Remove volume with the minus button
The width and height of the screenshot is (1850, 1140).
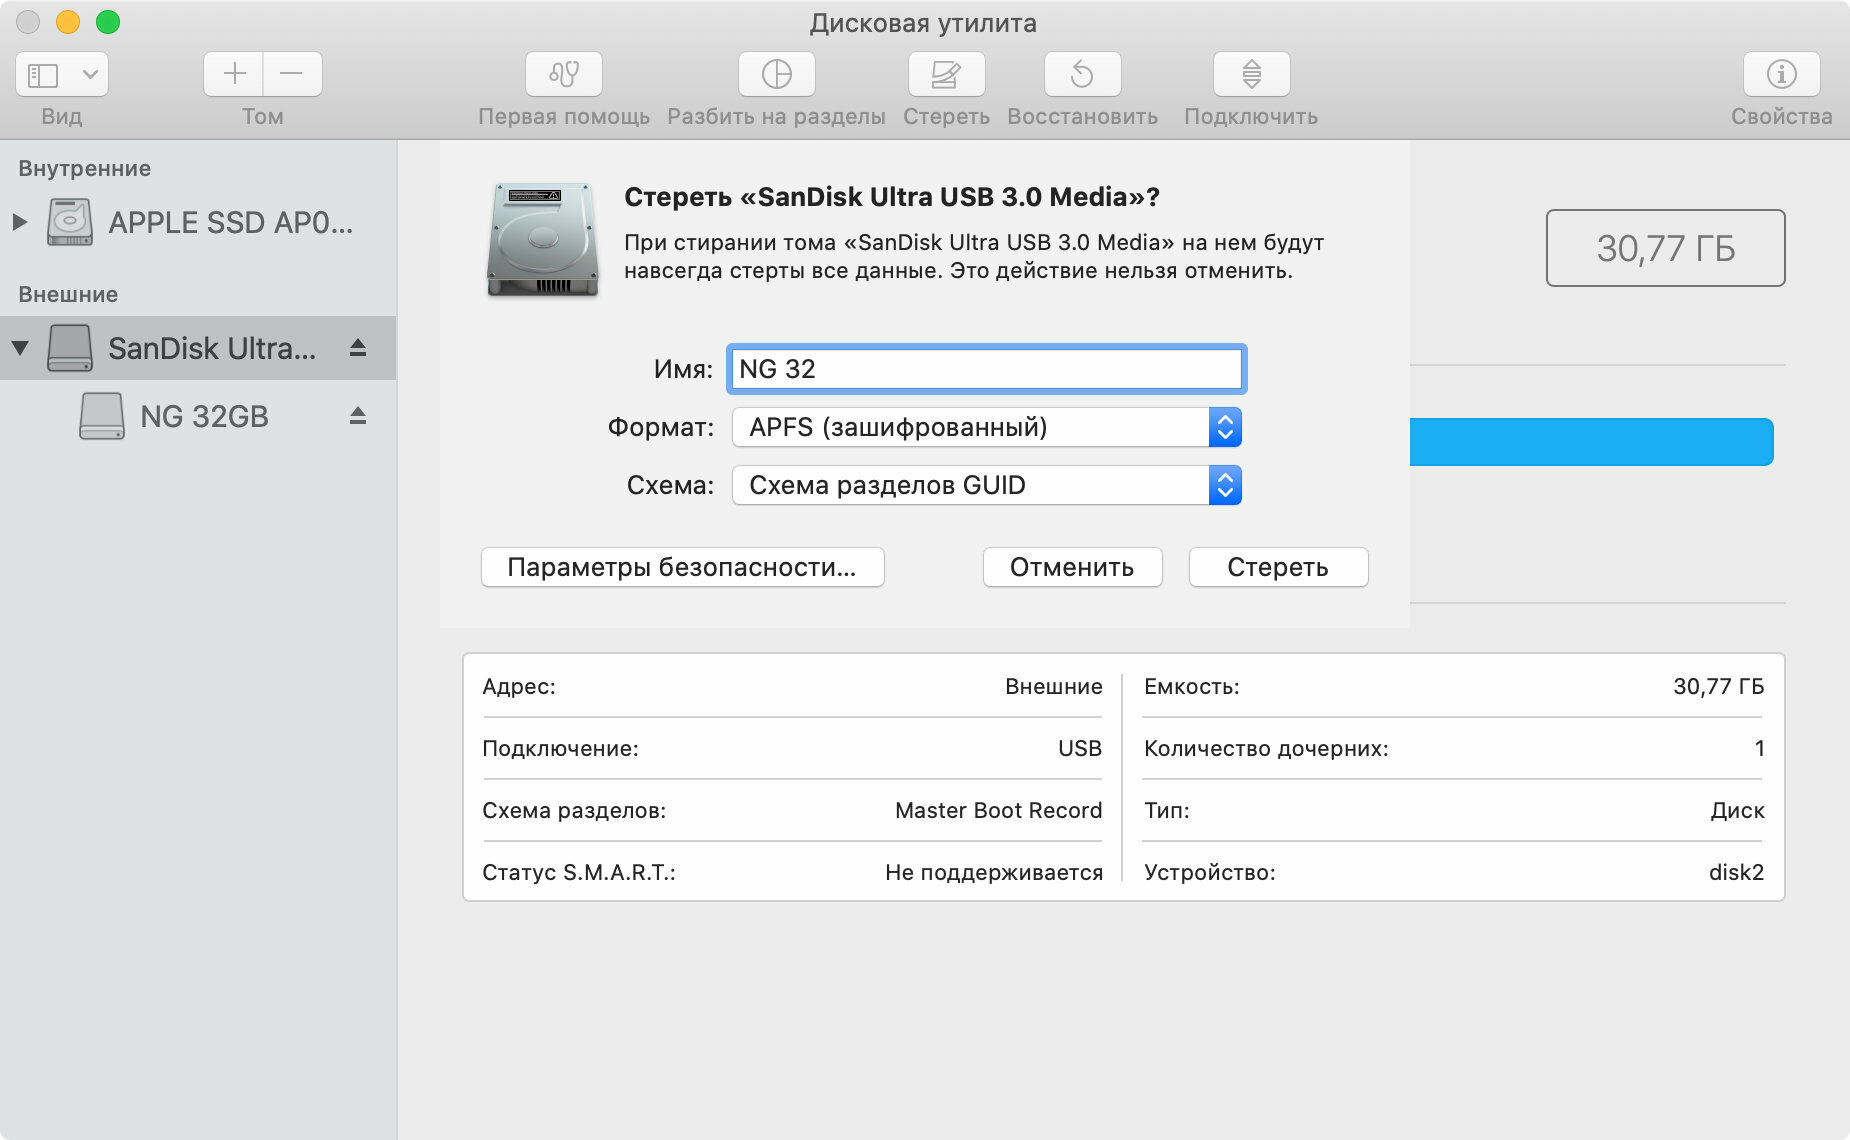pyautogui.click(x=292, y=74)
